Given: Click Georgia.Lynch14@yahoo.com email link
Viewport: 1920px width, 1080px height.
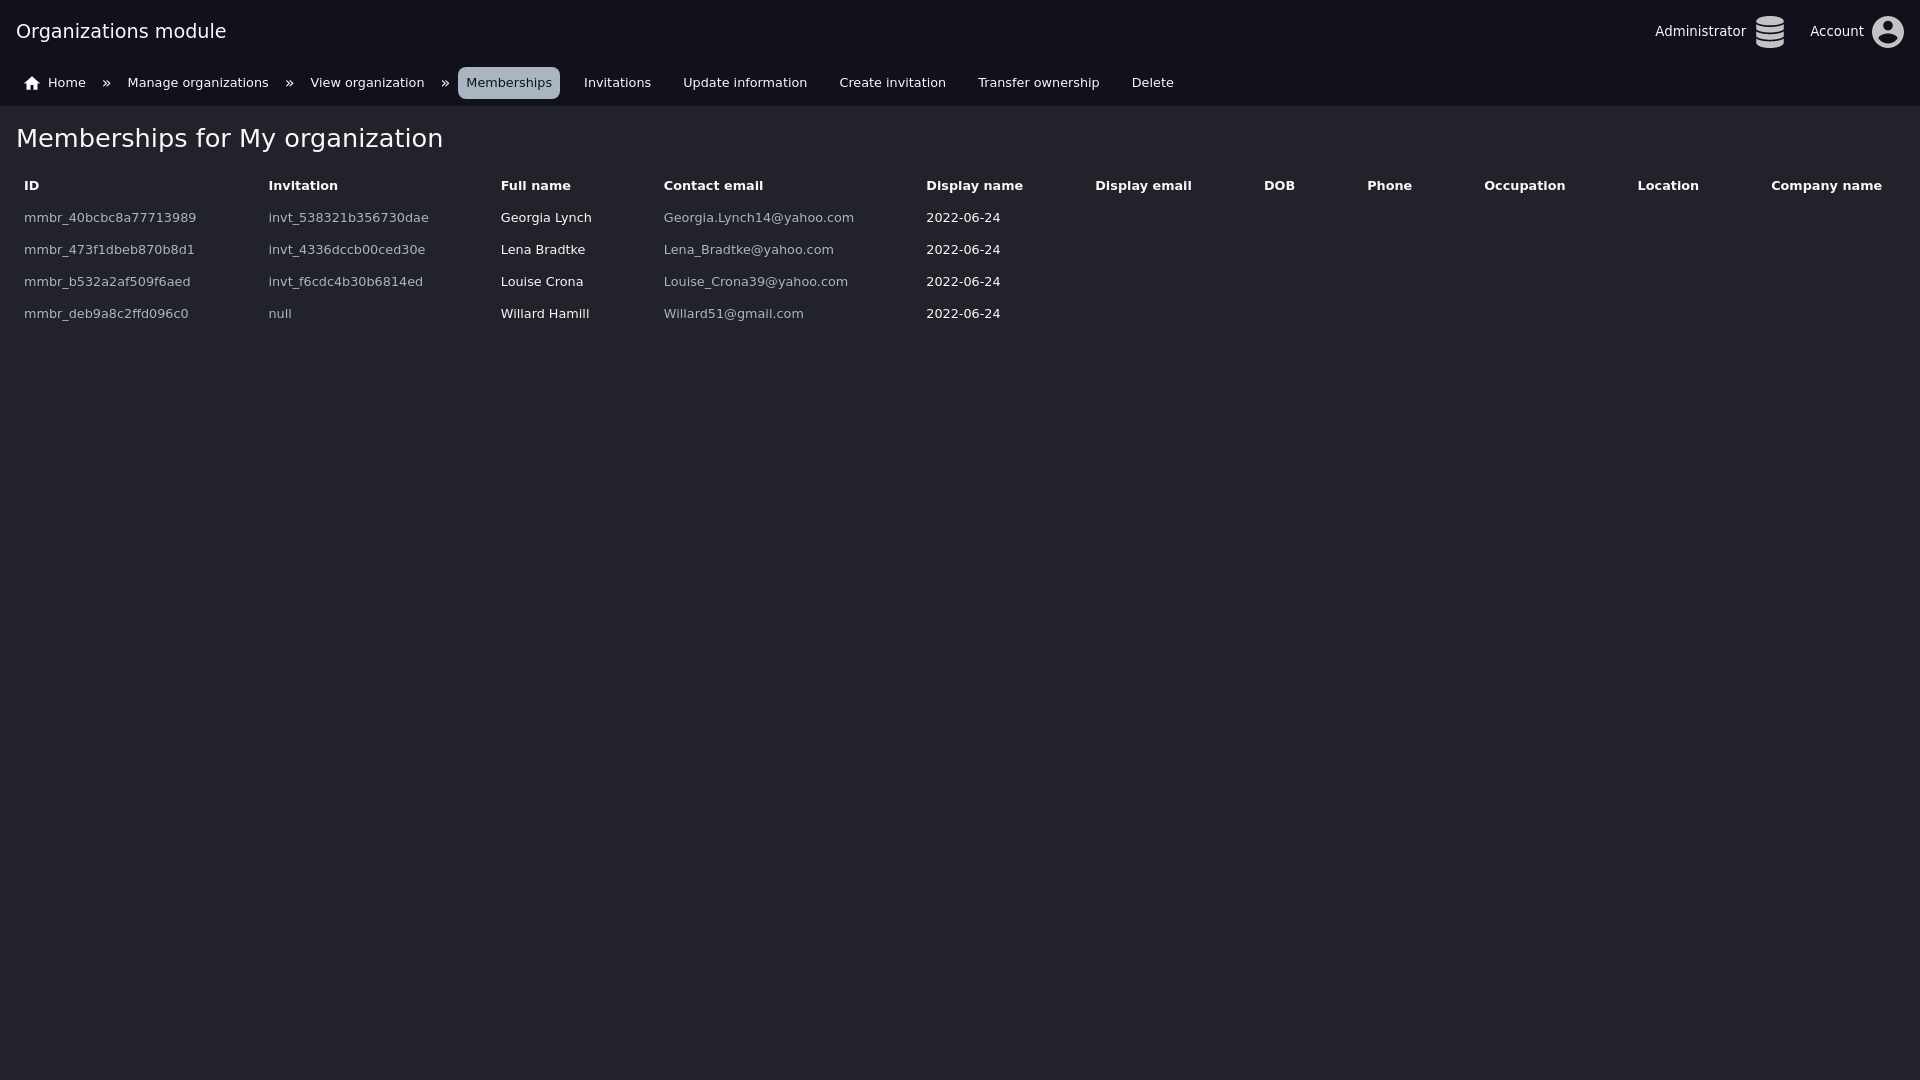Looking at the screenshot, I should click(x=758, y=218).
